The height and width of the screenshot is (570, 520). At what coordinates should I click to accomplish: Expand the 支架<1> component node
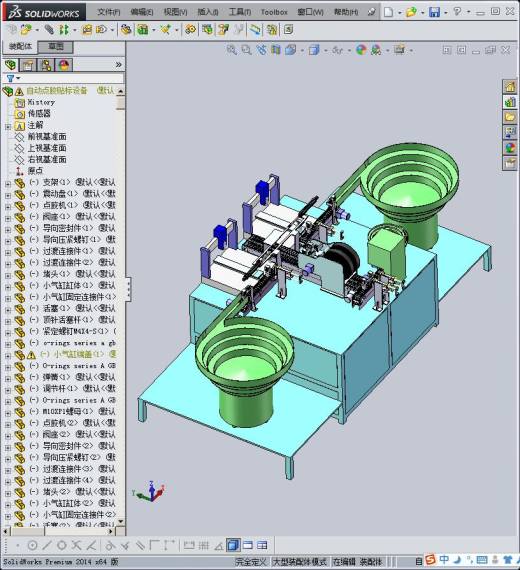[8, 184]
